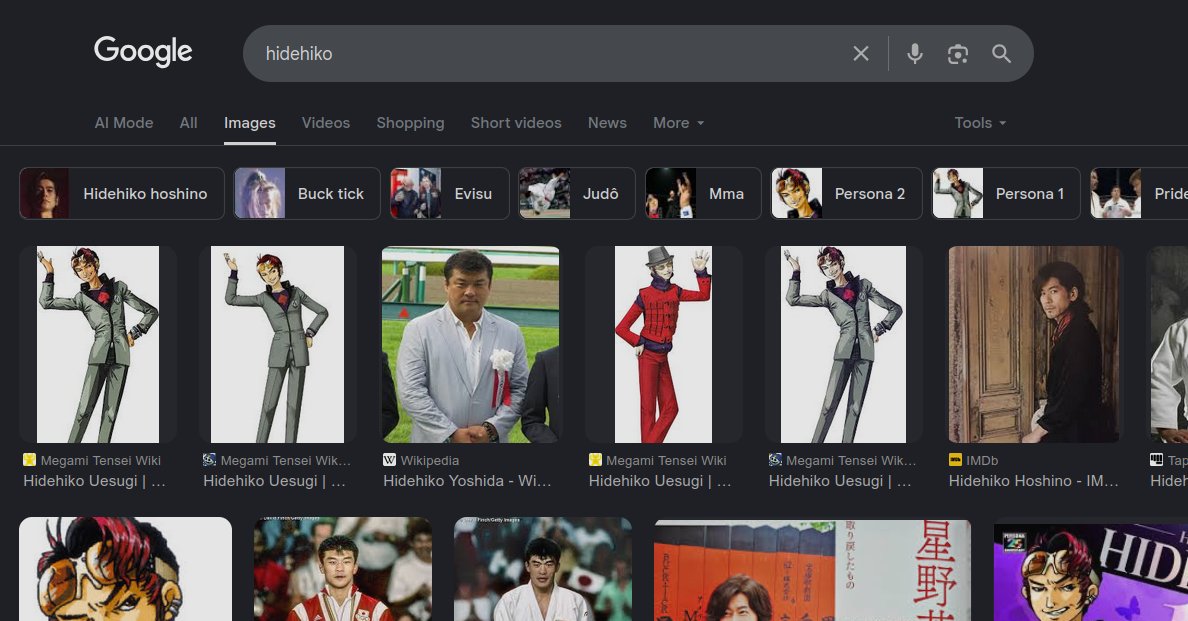Open the judoka in white gi photo
This screenshot has height=621, width=1188.
point(542,570)
